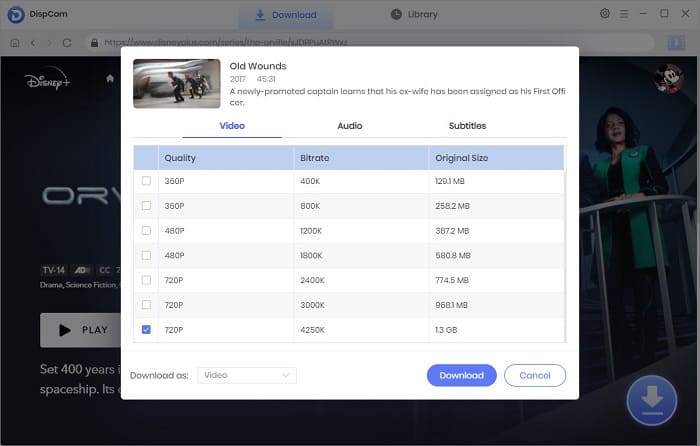This screenshot has width=700, height=446.
Task: Switch to the Subtitles tab
Action: [467, 126]
